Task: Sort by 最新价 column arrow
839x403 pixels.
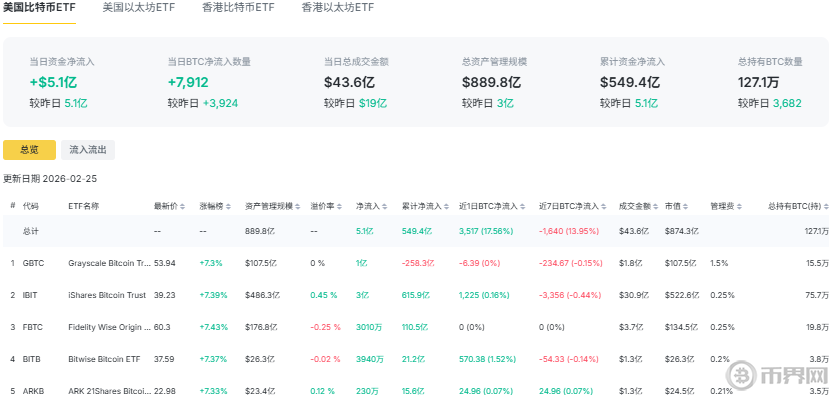Action: pyautogui.click(x=181, y=205)
